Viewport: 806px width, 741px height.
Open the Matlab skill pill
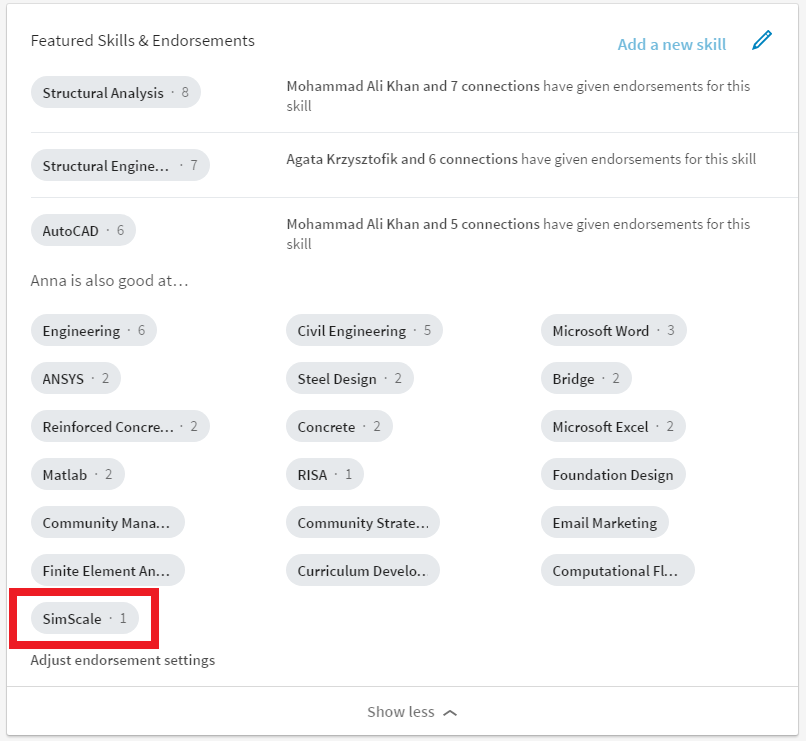(77, 475)
